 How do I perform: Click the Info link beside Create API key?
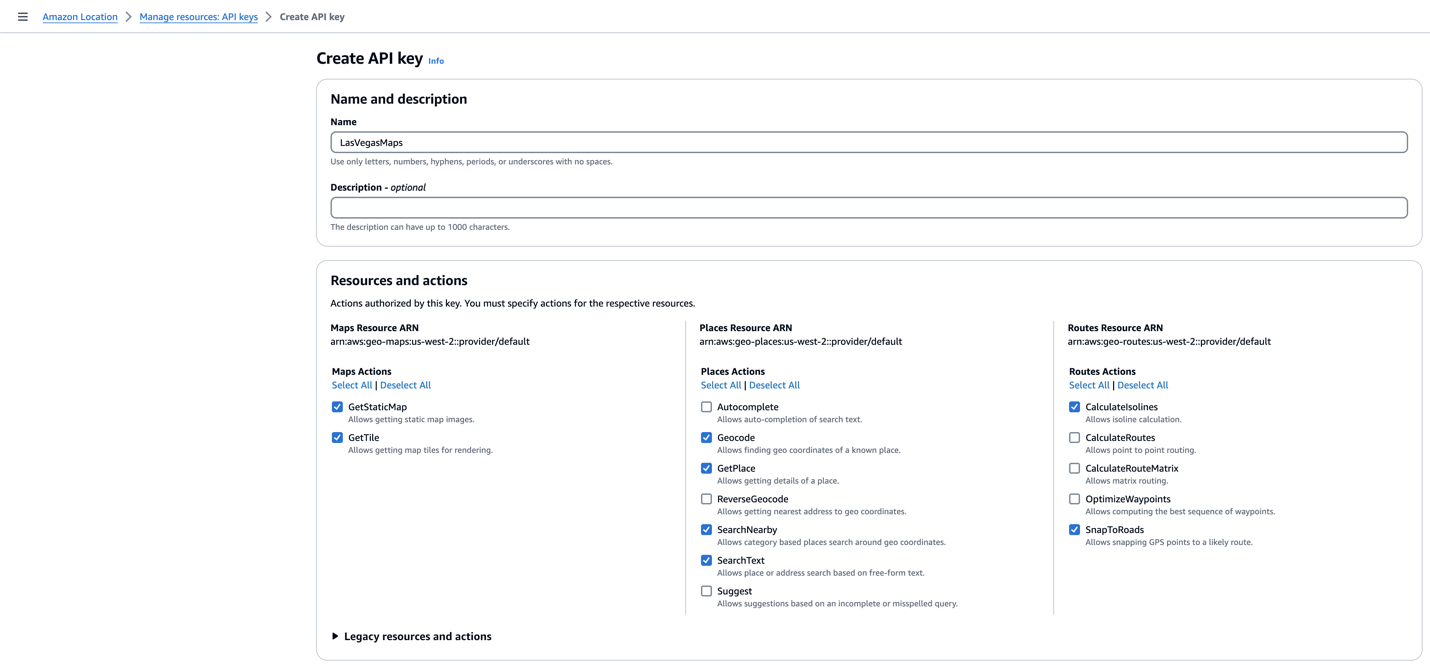click(x=436, y=60)
